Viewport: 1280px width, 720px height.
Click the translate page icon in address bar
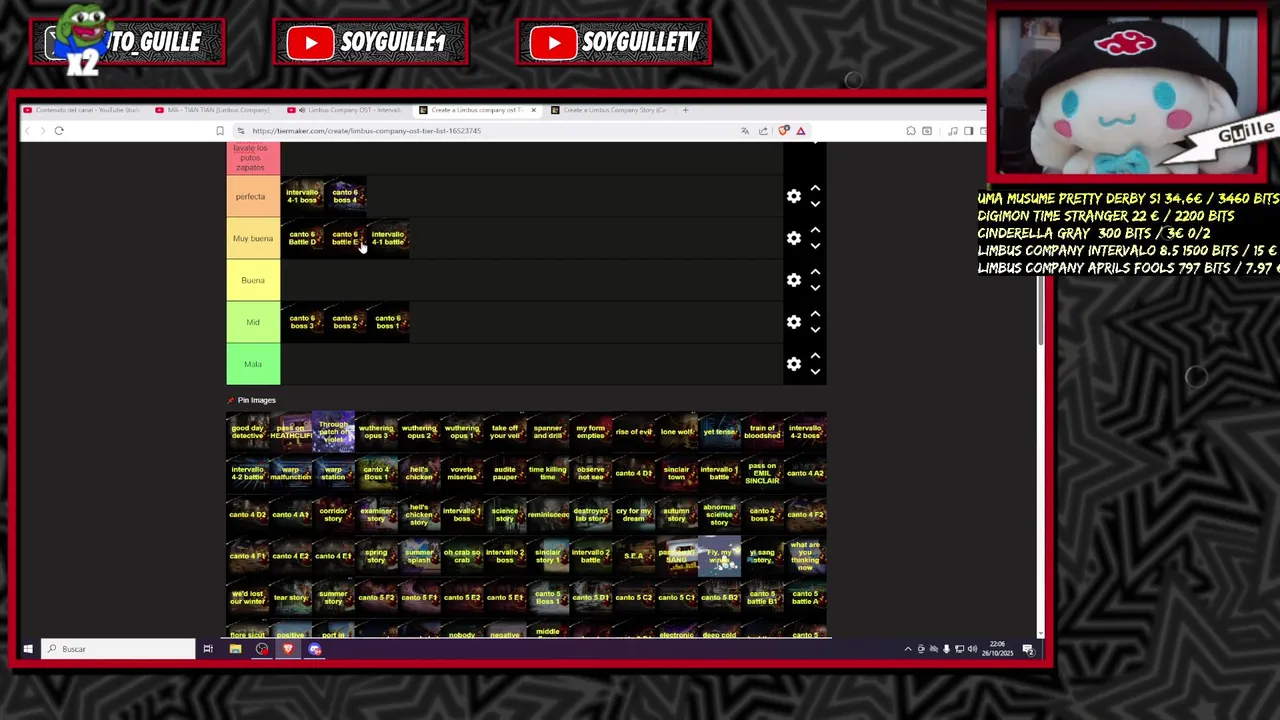(x=745, y=131)
